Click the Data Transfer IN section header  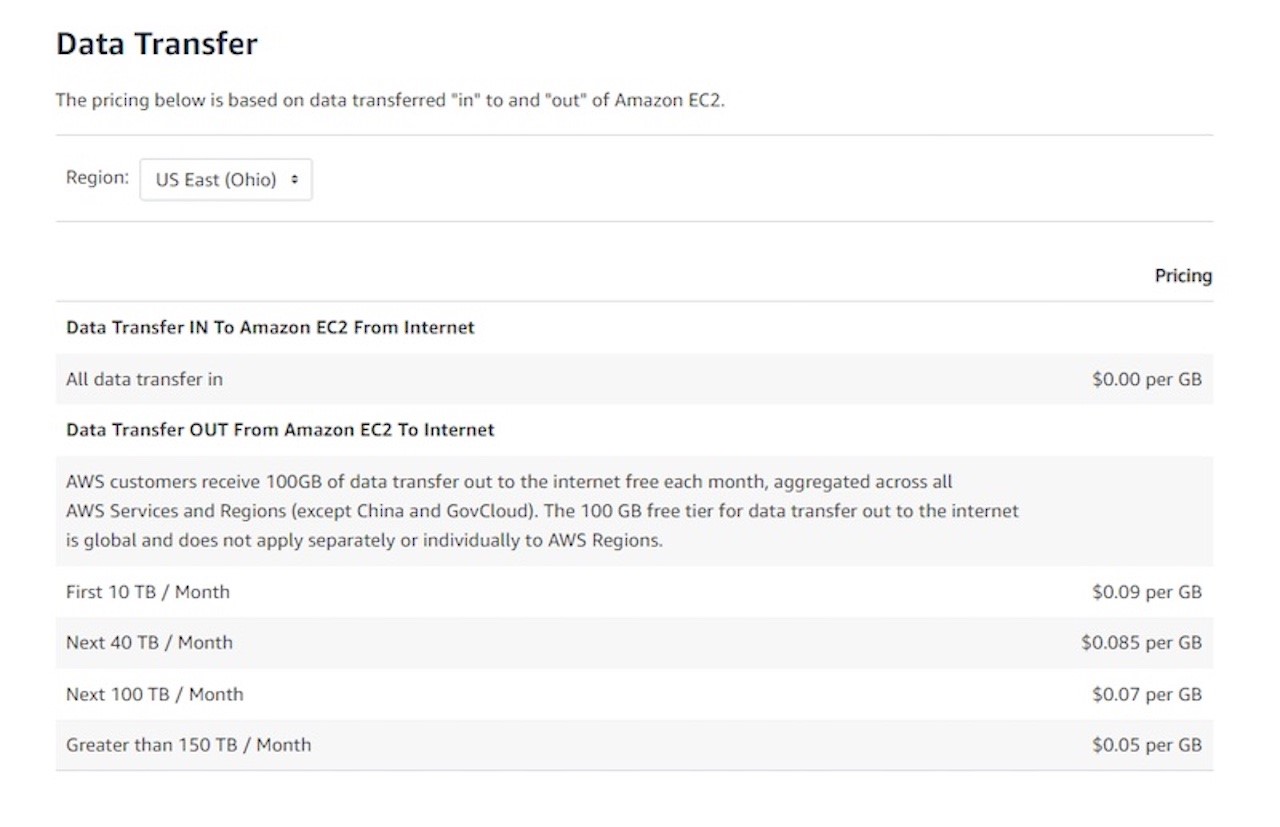click(270, 327)
